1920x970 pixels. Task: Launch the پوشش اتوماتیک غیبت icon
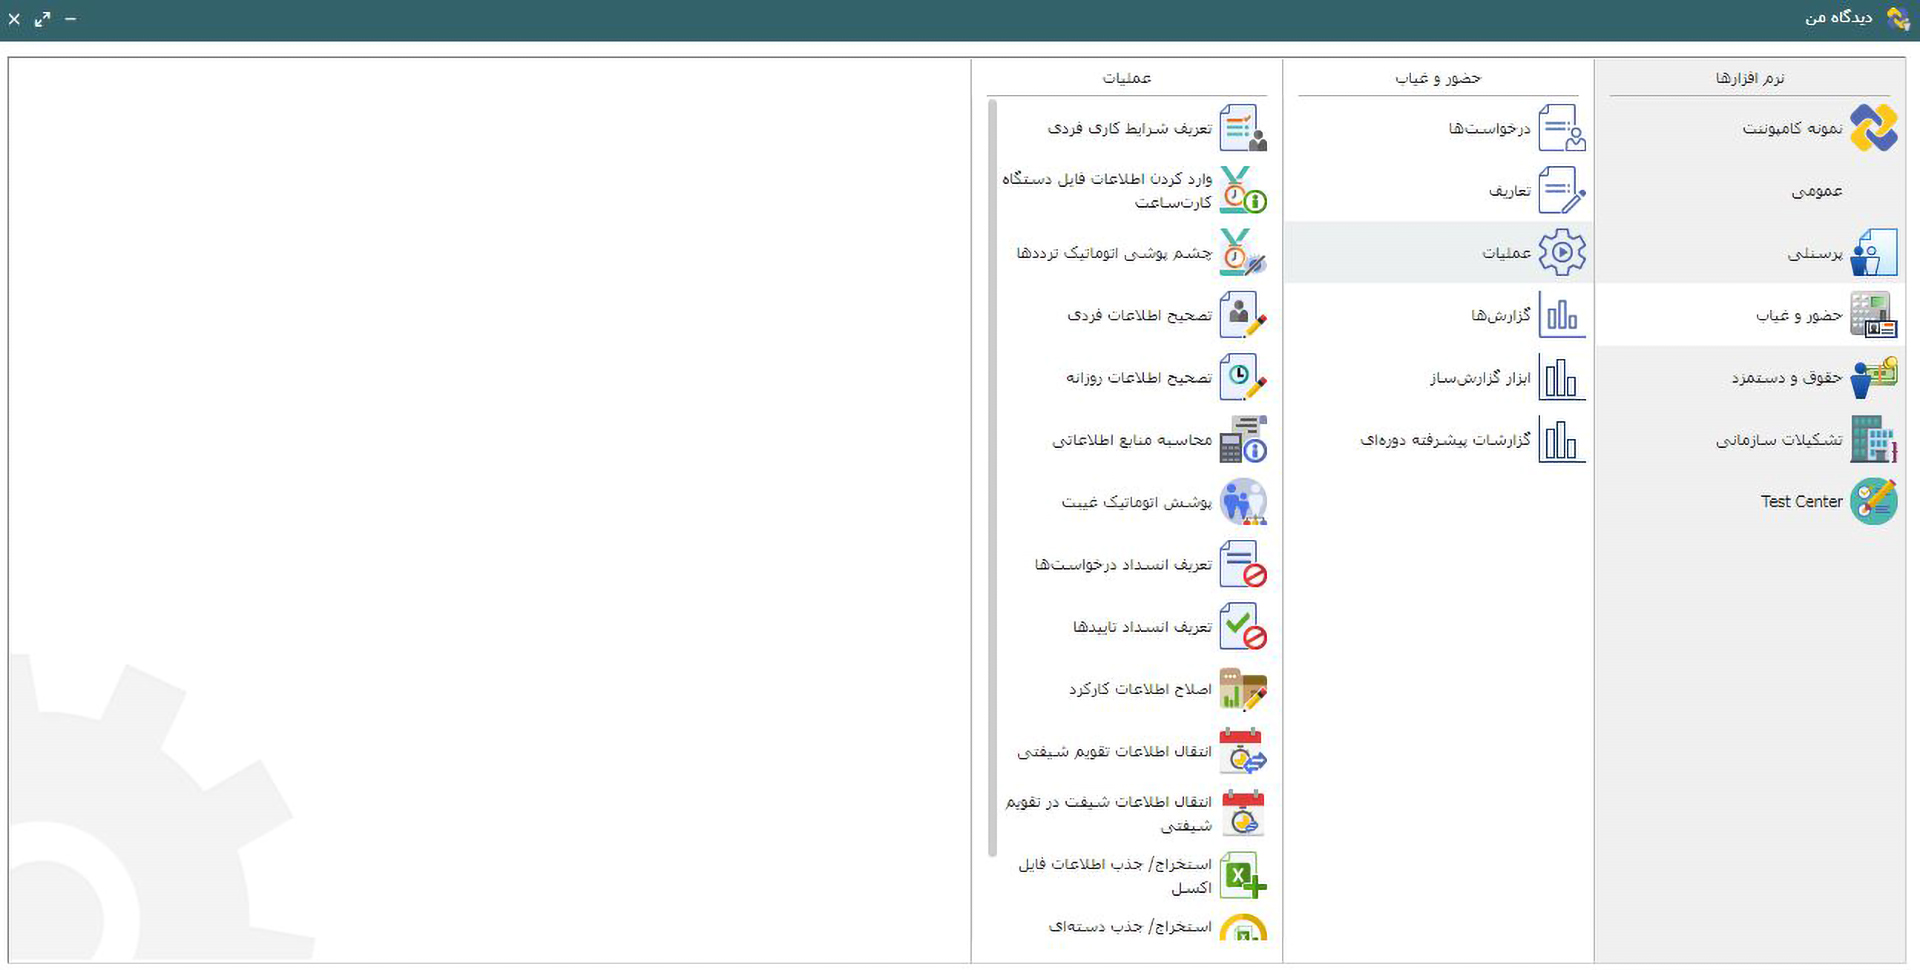[x=1242, y=502]
